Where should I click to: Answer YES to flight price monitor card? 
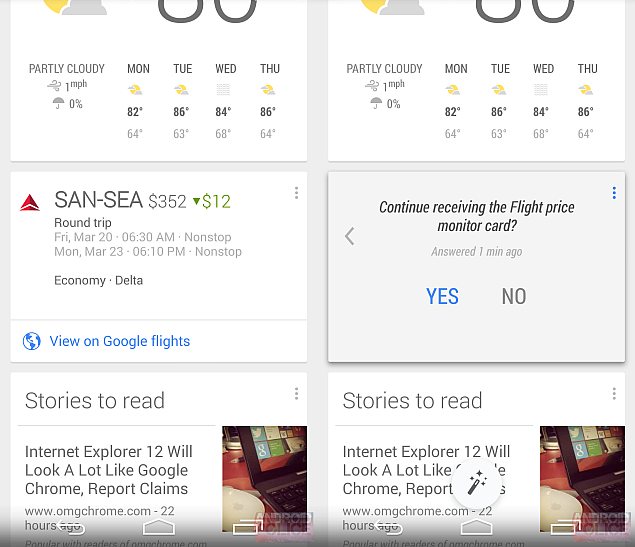(x=442, y=296)
